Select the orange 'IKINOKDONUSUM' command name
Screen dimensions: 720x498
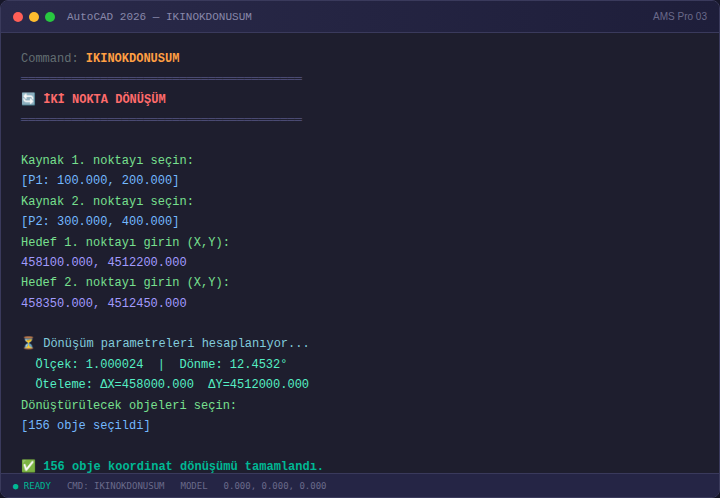pyautogui.click(x=133, y=58)
